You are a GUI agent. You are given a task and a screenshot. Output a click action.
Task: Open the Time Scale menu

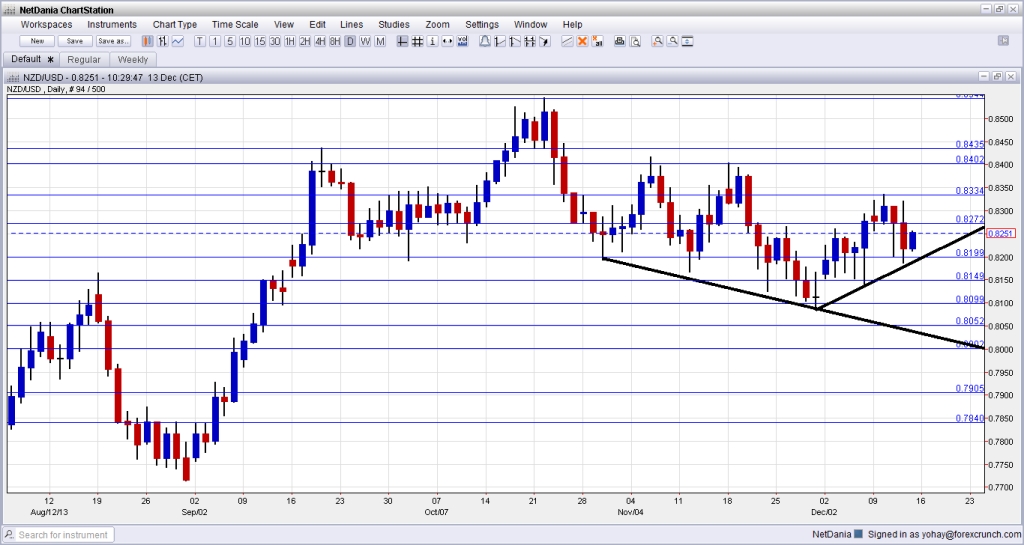point(235,24)
